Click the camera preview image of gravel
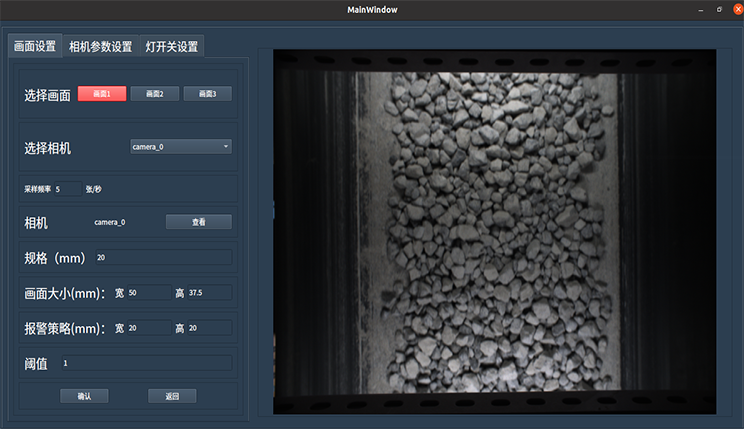 point(495,230)
